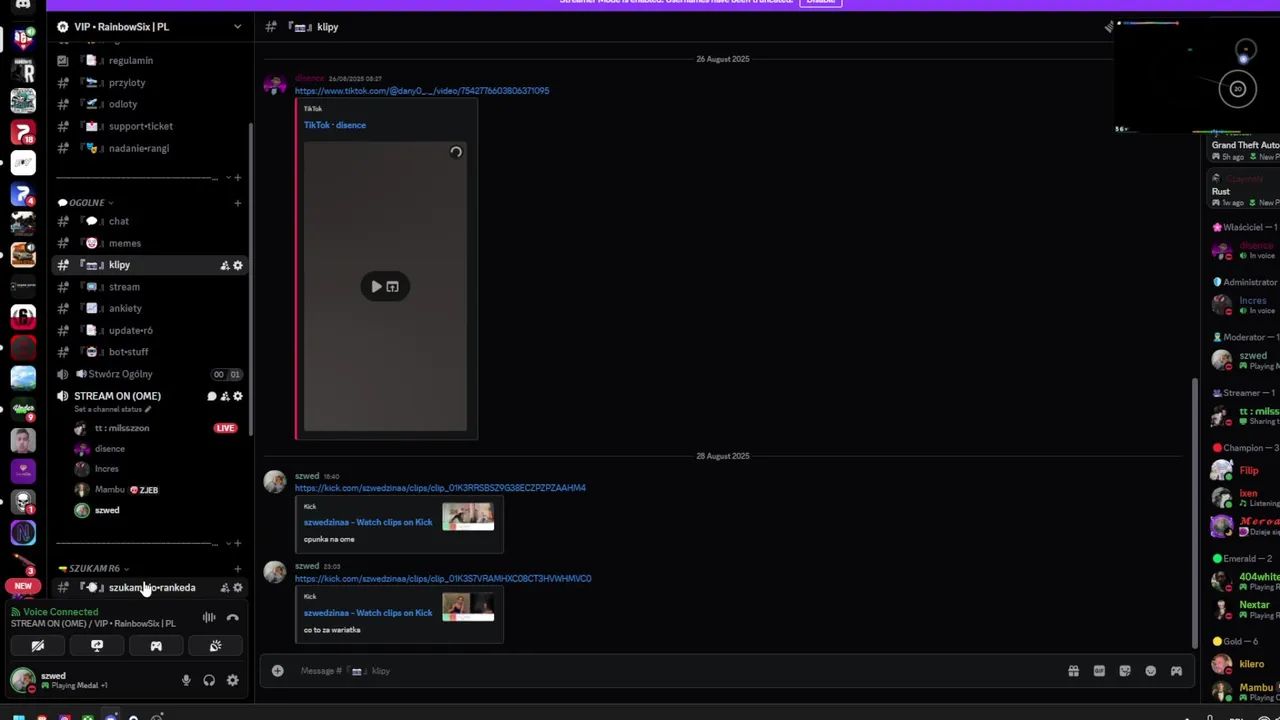Open the bot-stuff channel
The height and width of the screenshot is (720, 1280).
tap(150, 352)
